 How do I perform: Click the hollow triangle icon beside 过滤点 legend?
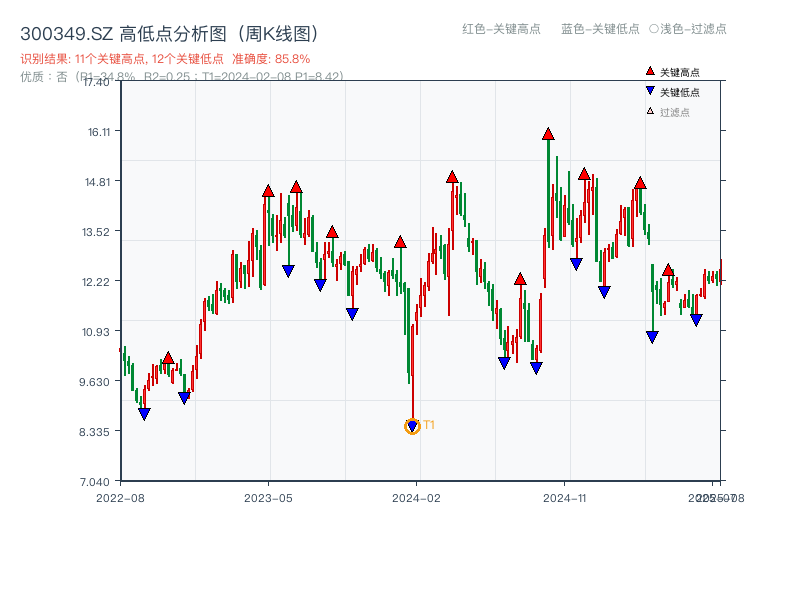tap(650, 111)
